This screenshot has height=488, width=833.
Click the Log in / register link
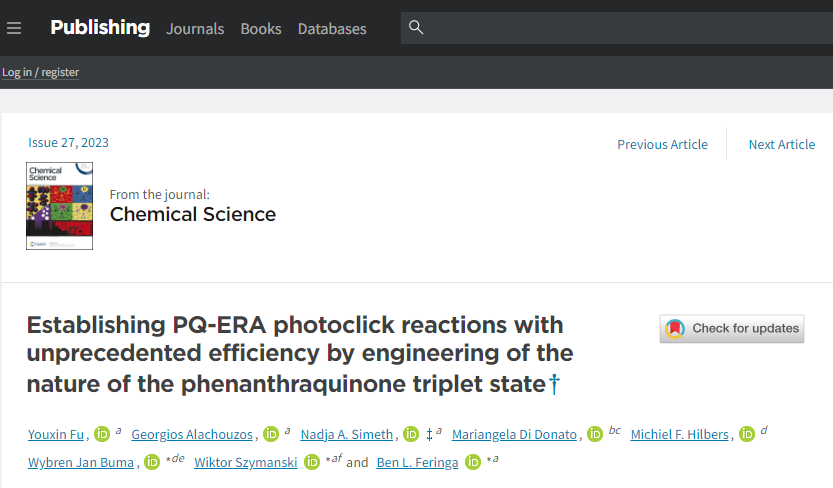40,72
